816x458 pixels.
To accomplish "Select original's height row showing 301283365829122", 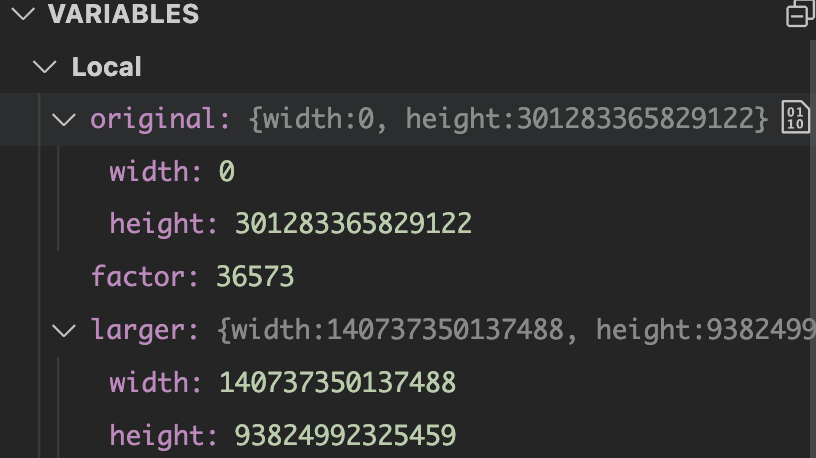I will pos(408,224).
